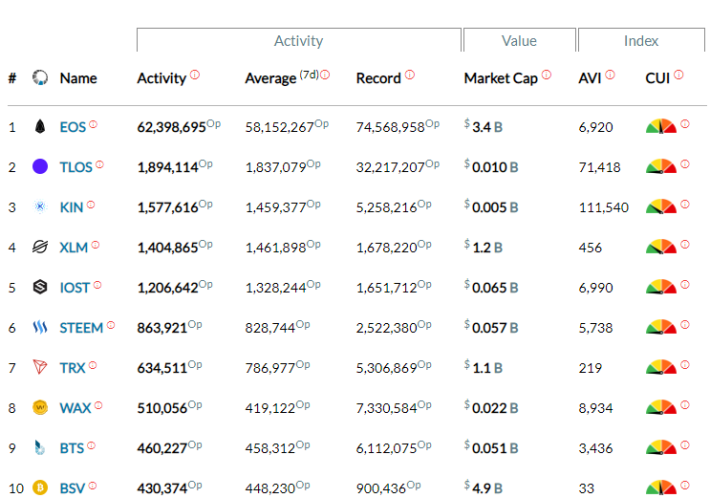Viewport: 710px width, 498px height.
Task: Open the STEEM link
Action: coord(82,328)
